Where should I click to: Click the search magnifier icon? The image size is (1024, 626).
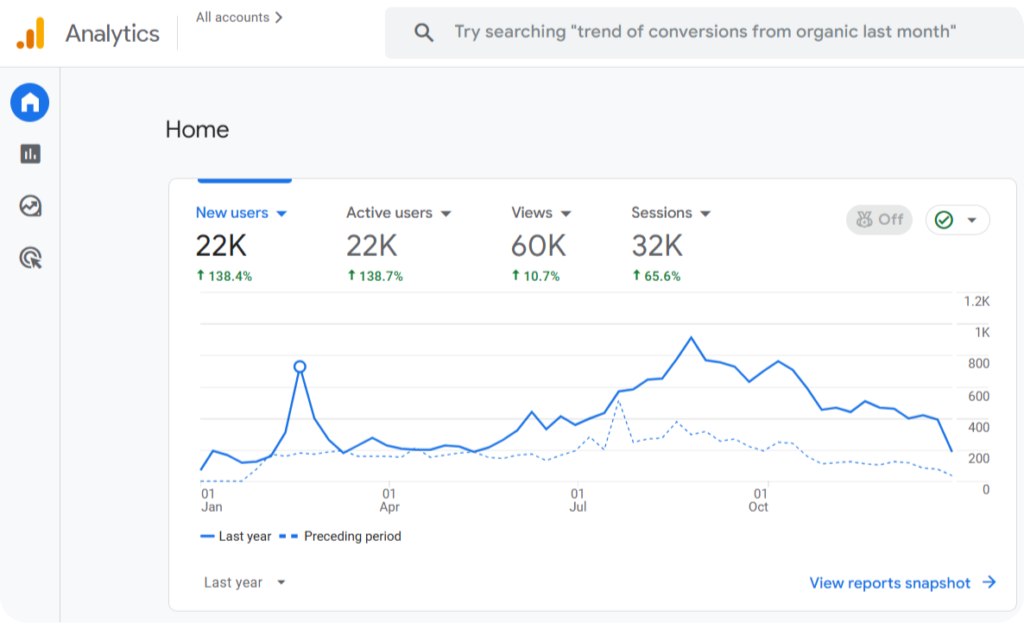point(424,32)
